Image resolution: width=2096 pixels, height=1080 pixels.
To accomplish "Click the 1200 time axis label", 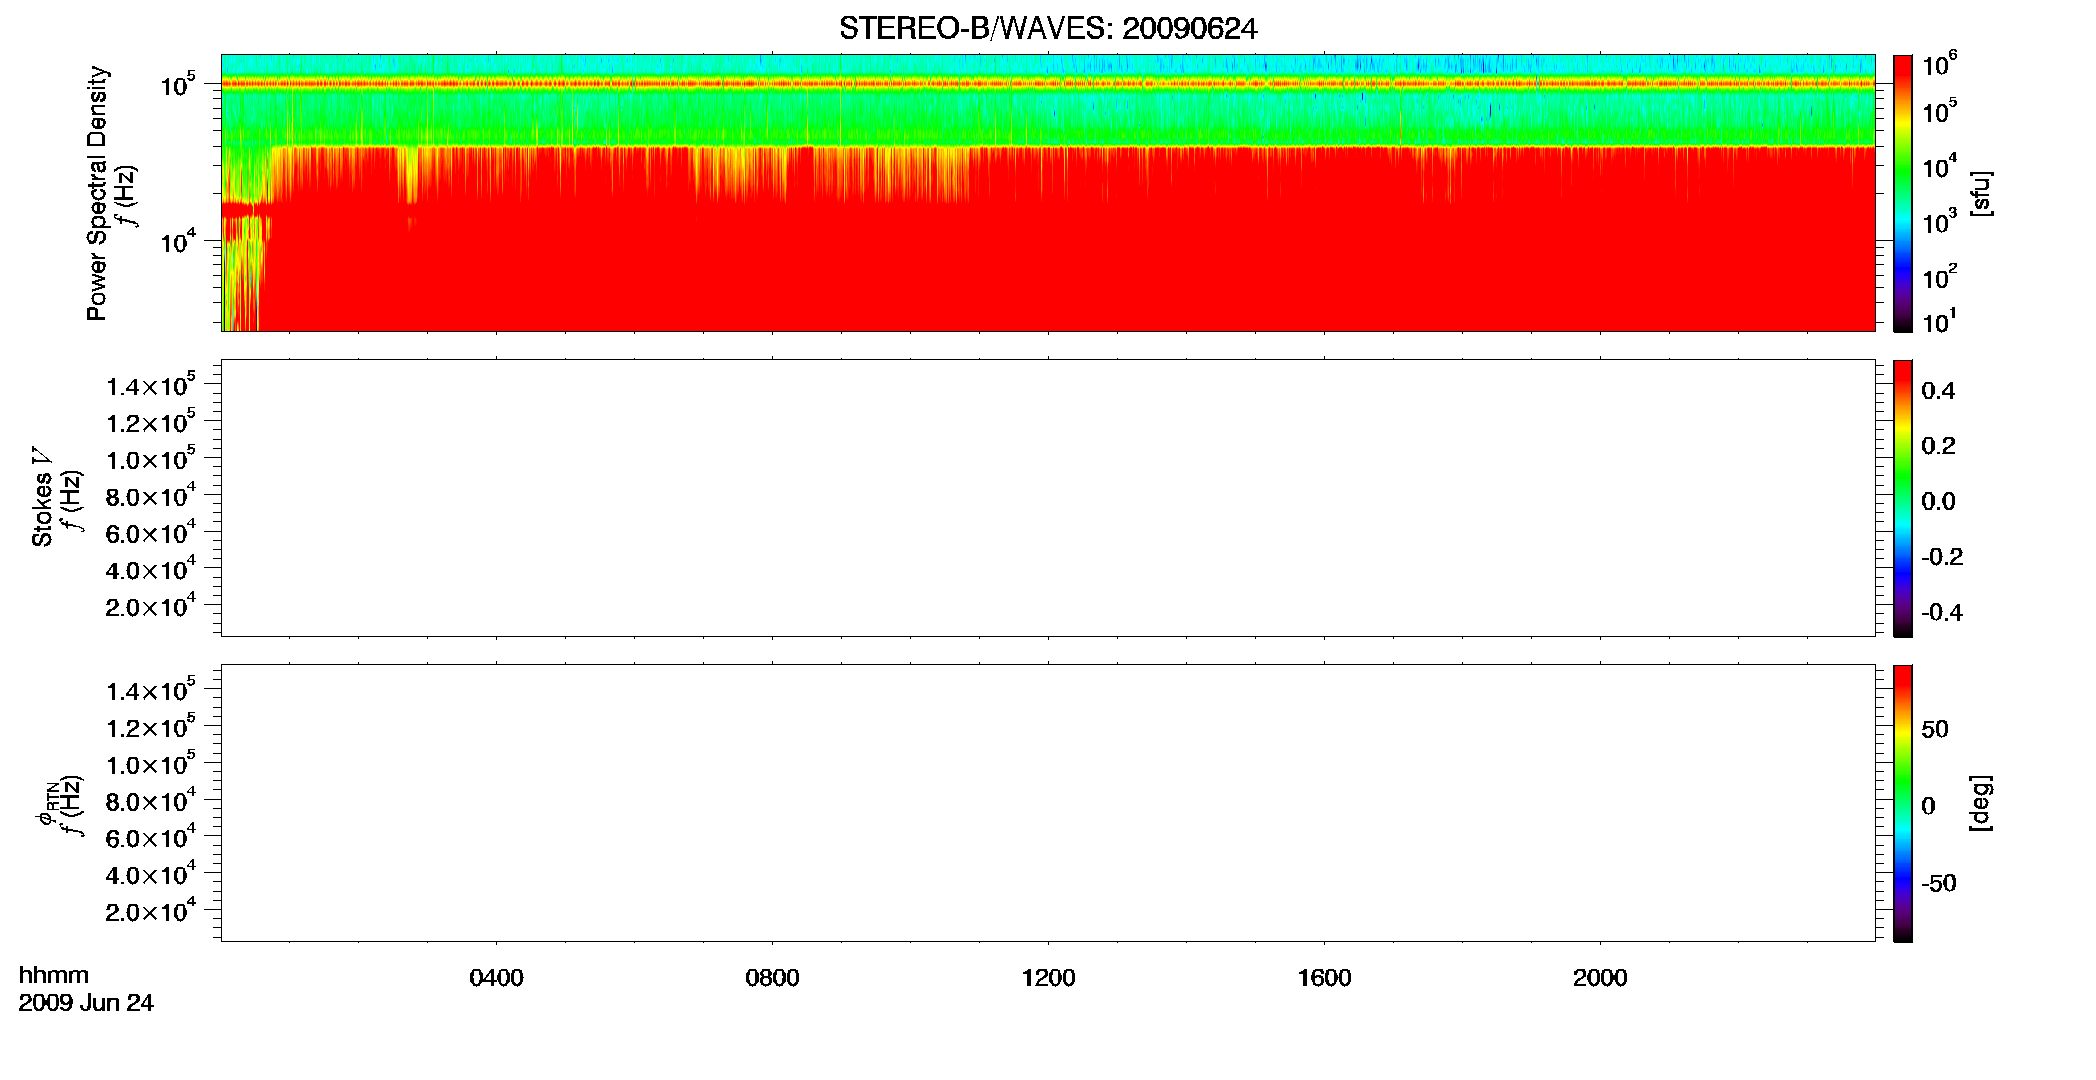I will pyautogui.click(x=1048, y=978).
